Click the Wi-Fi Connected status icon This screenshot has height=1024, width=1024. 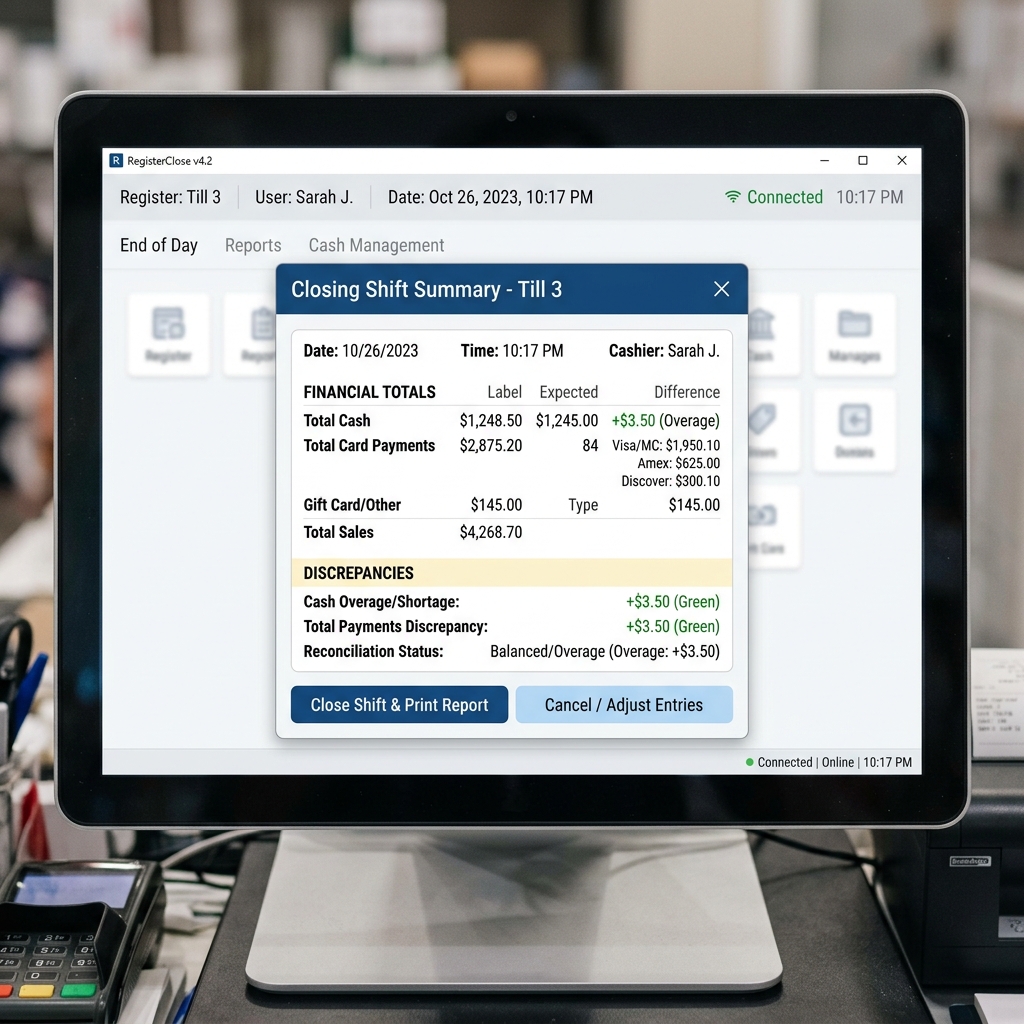733,197
